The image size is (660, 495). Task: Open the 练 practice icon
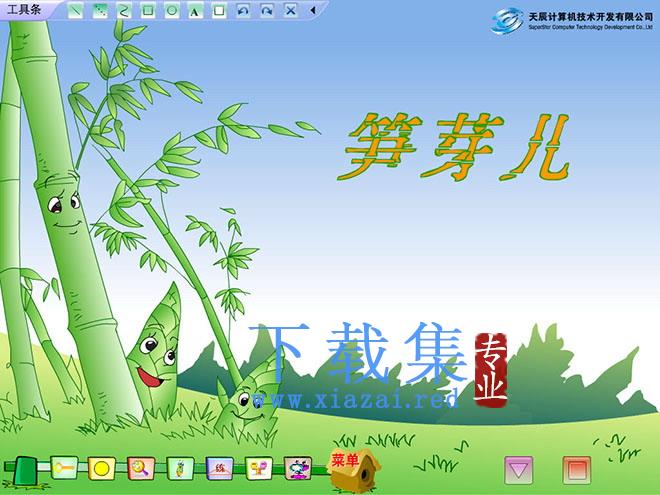[219, 468]
